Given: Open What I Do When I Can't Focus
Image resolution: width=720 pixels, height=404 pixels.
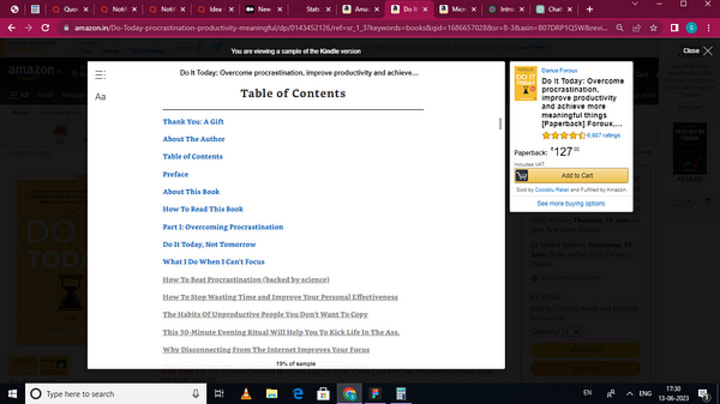Looking at the screenshot, I should [214, 262].
